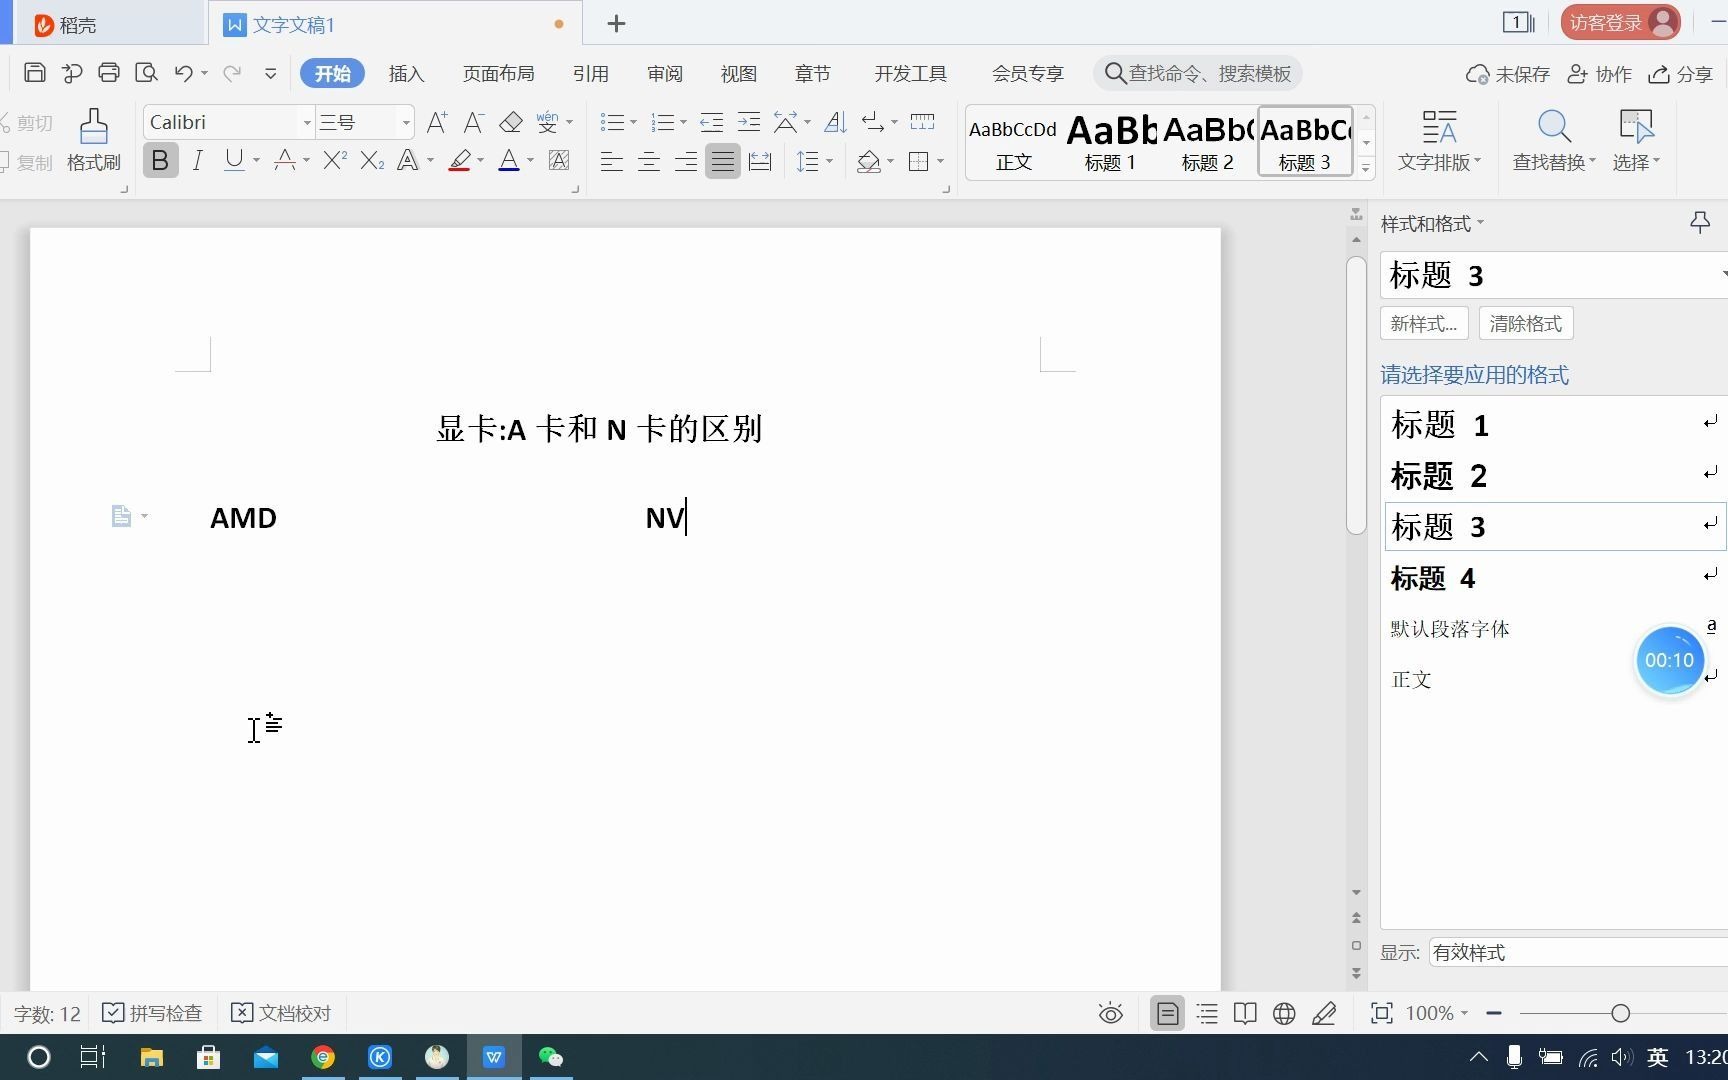Decrease paragraph indent
Viewport: 1728px width, 1080px height.
tap(711, 122)
